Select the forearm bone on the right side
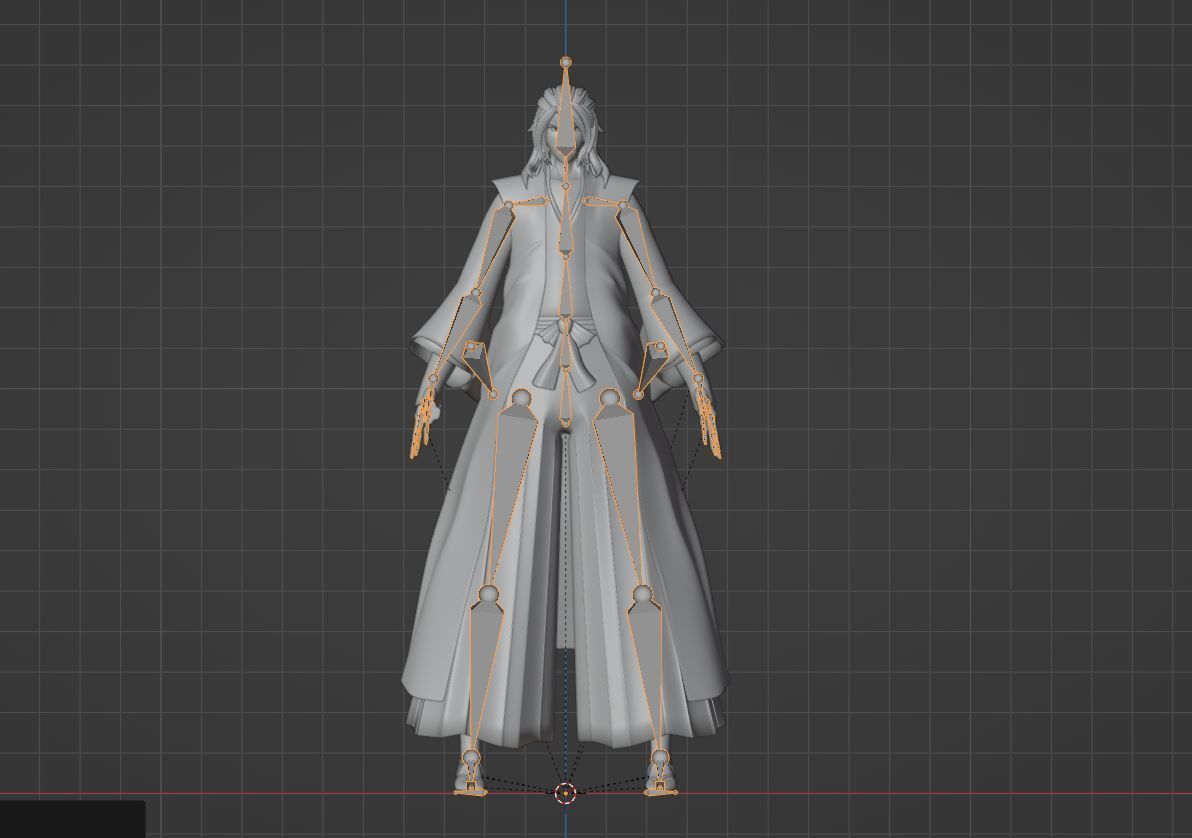Screen dimensions: 1192x838 (x=676, y=333)
